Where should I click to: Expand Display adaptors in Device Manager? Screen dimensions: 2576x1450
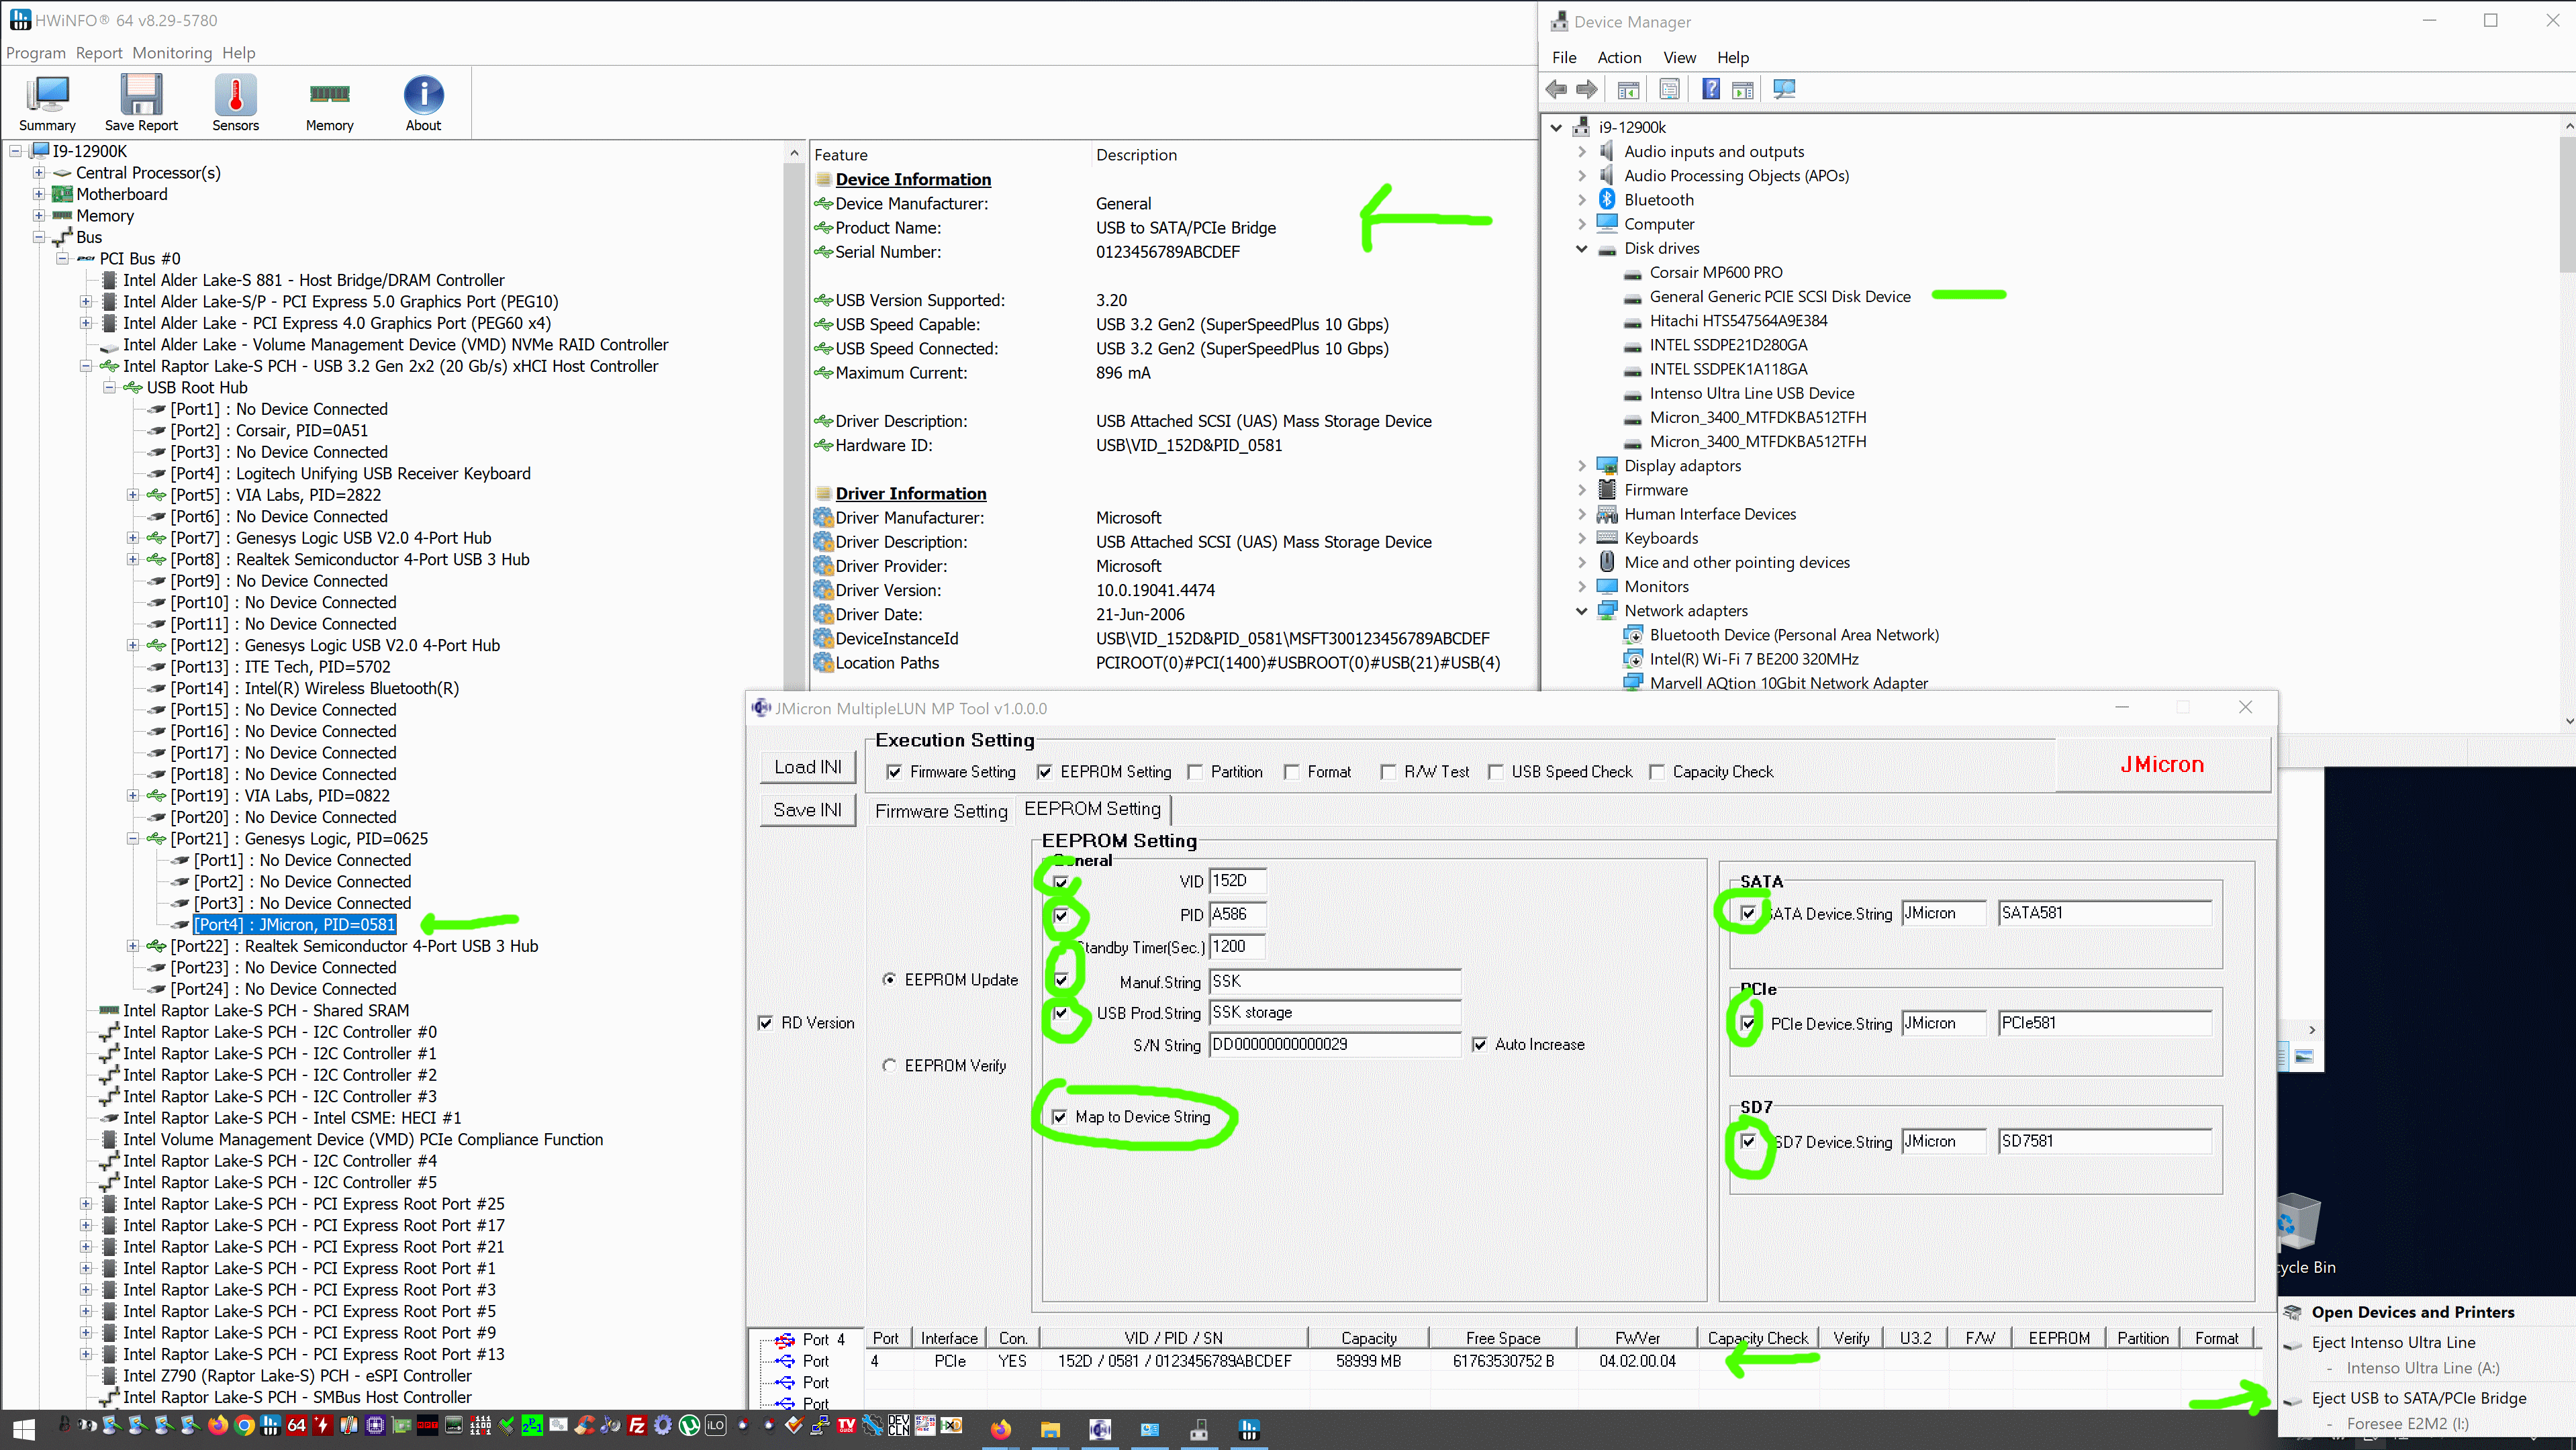pos(1582,466)
